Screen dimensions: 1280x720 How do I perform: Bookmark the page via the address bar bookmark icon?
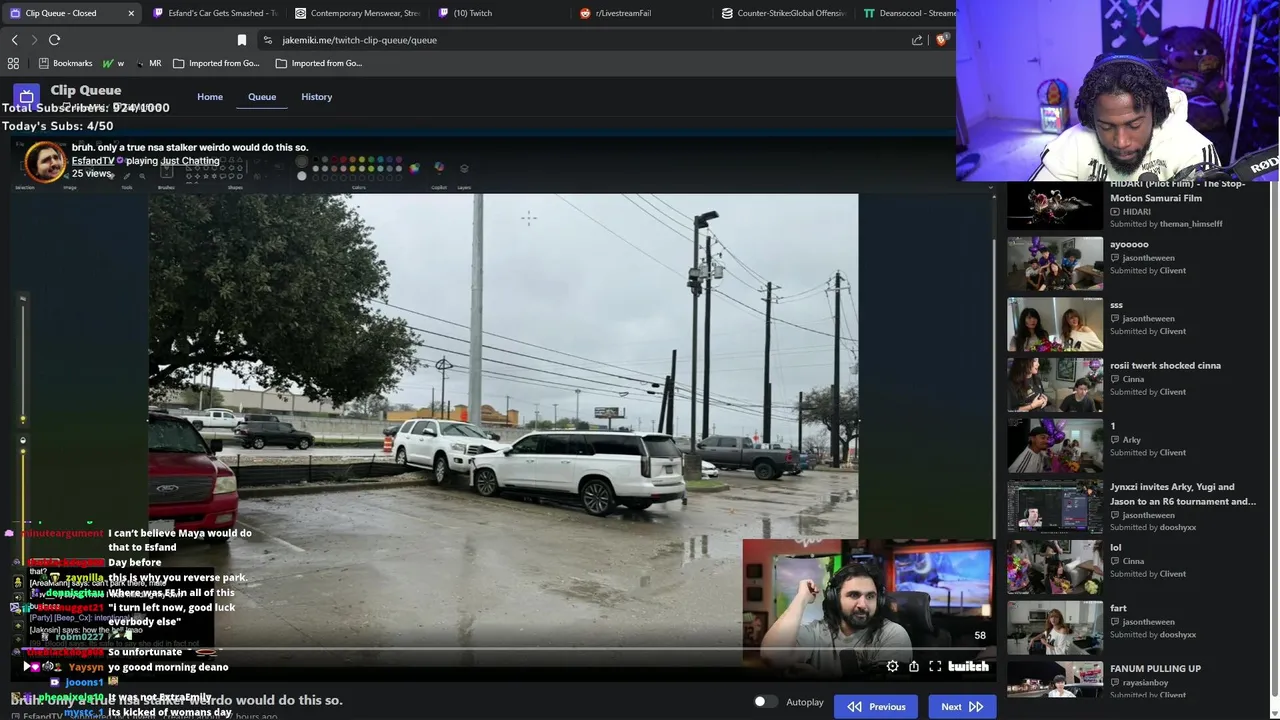coord(241,40)
